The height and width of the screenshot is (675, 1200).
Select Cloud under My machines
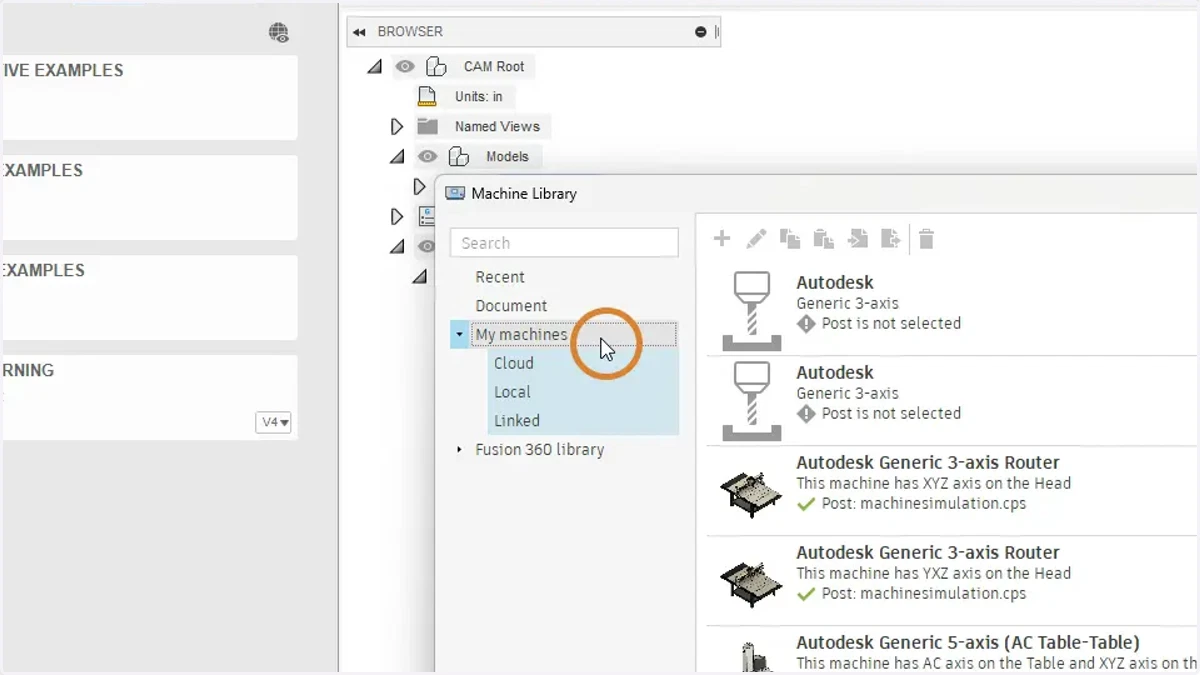tap(514, 363)
